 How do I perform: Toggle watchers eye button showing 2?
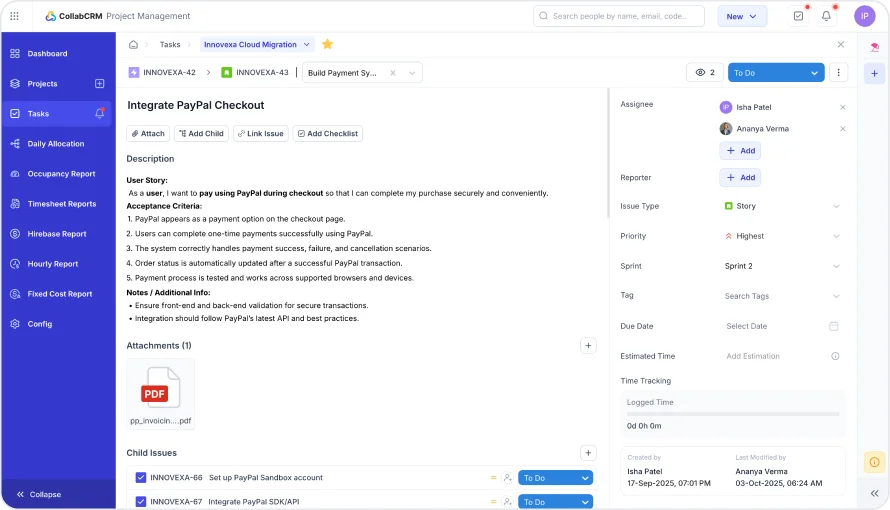(x=704, y=73)
